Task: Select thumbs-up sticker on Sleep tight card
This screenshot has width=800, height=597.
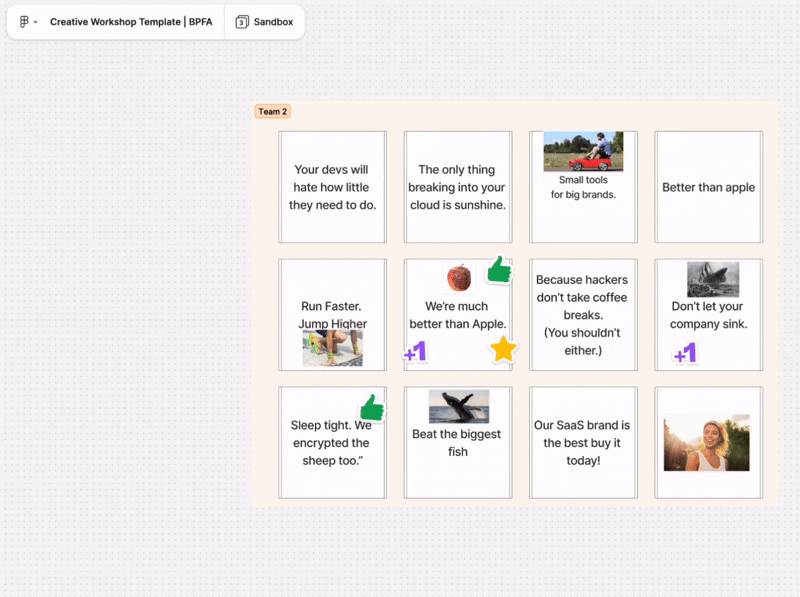Action: click(x=372, y=407)
